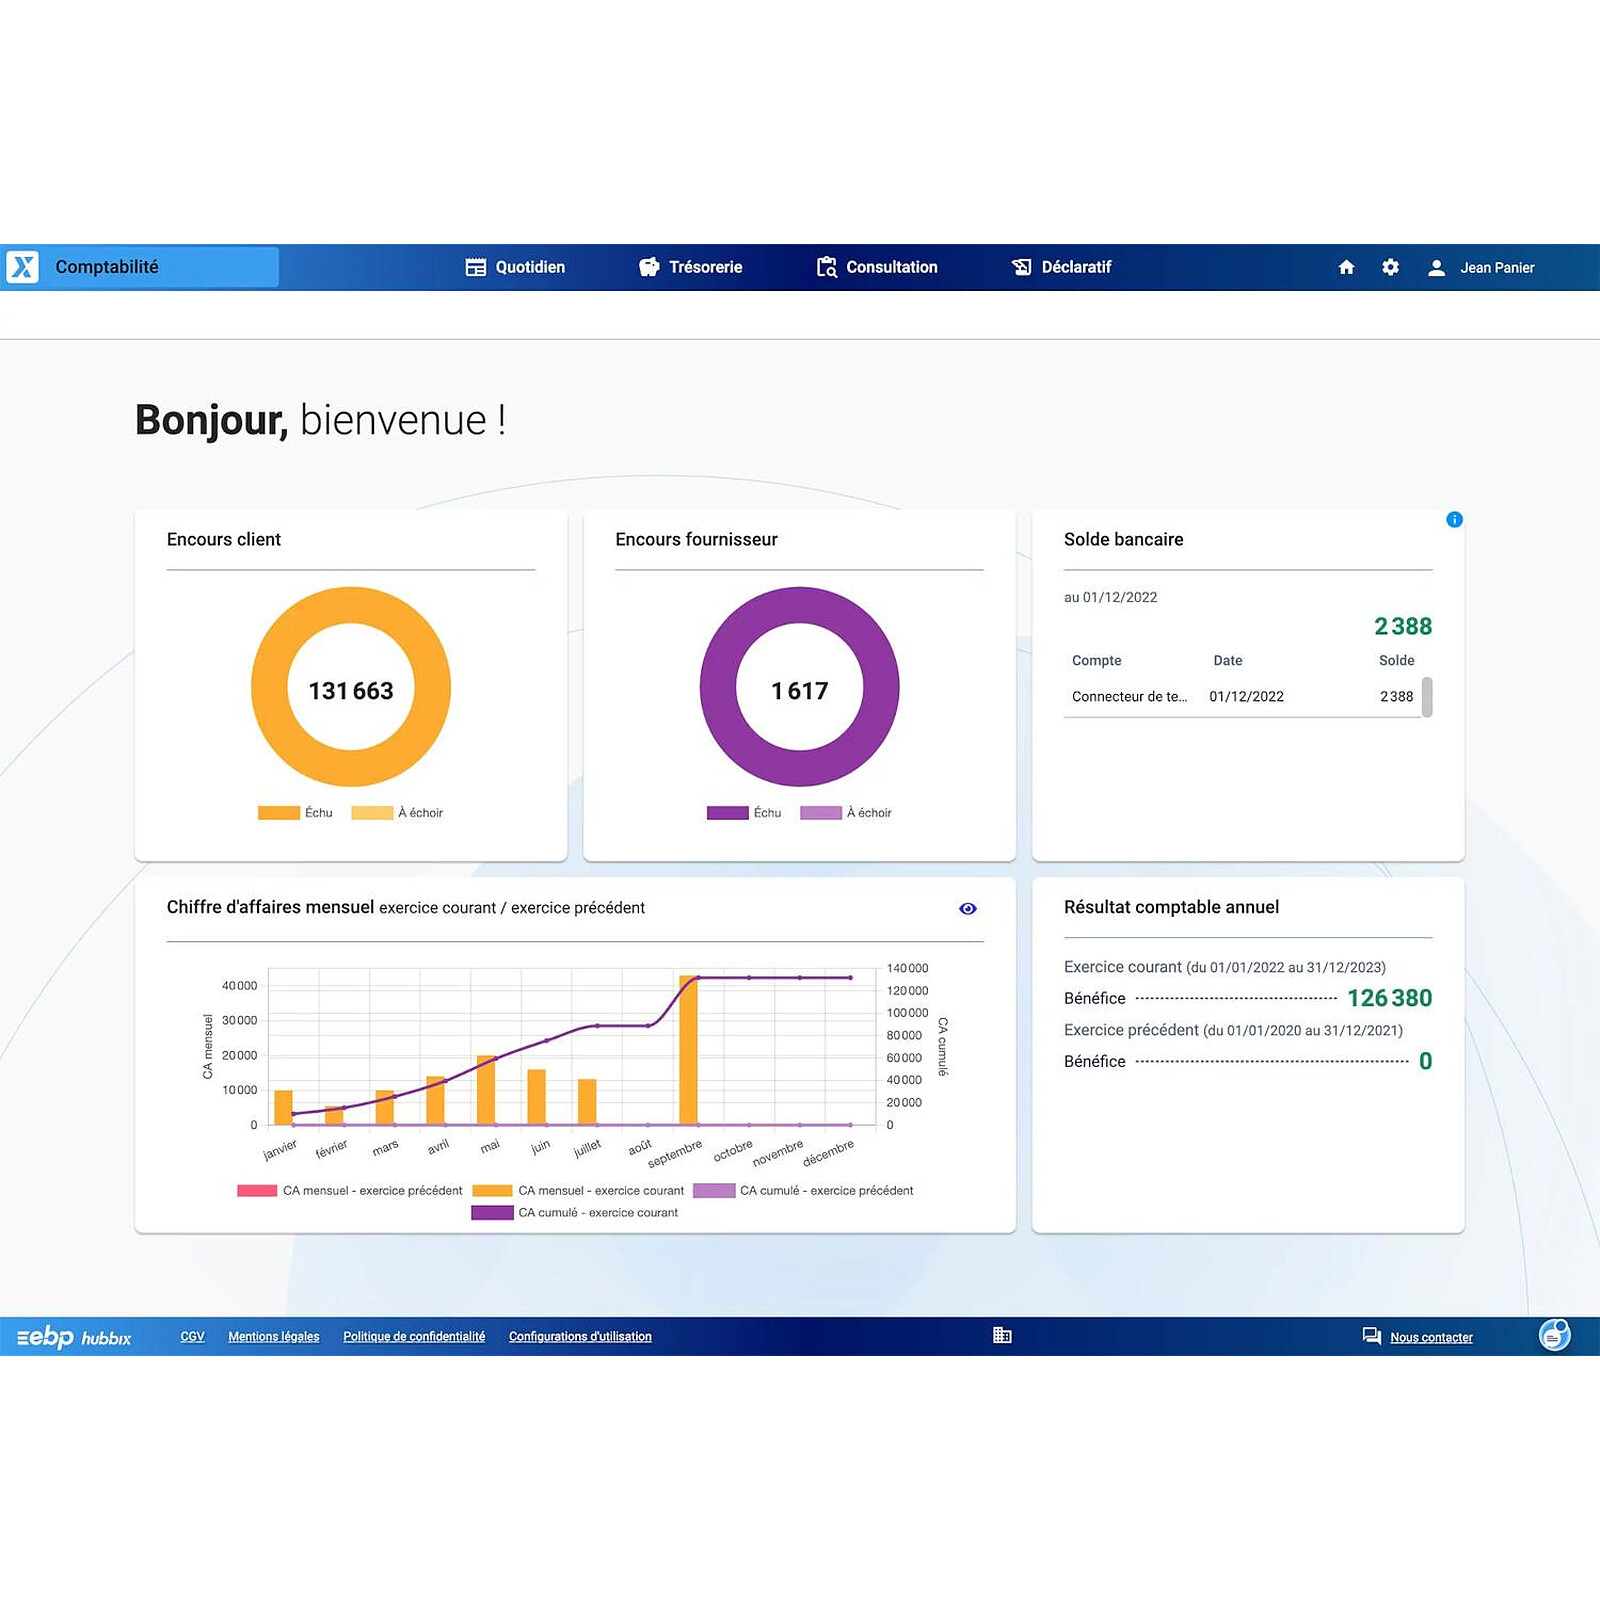Click the building icon in the footer
Viewport: 1600px width, 1600px height.
pyautogui.click(x=1003, y=1335)
